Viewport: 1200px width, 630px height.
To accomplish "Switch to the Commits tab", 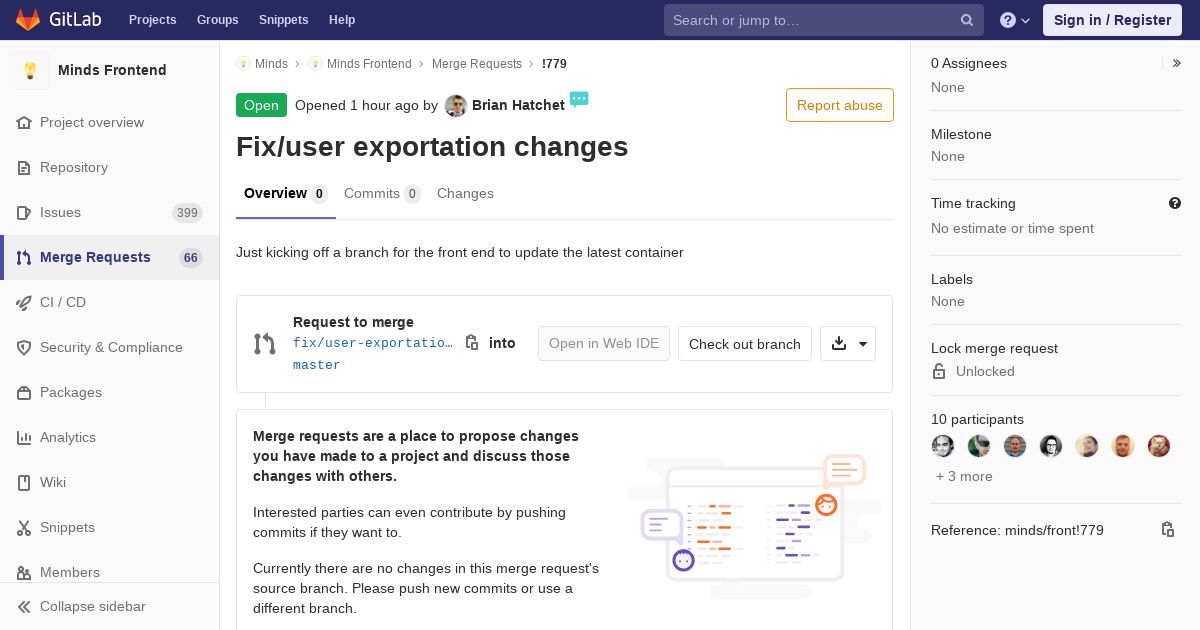I will [382, 193].
